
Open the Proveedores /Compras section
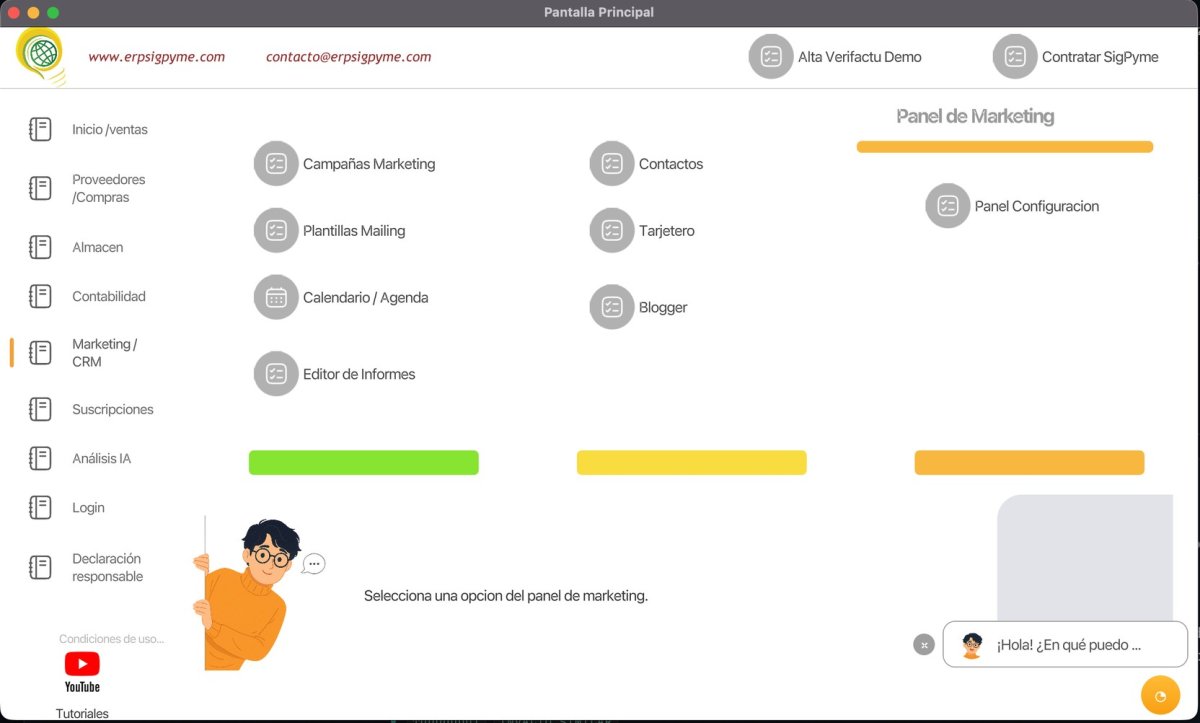109,188
